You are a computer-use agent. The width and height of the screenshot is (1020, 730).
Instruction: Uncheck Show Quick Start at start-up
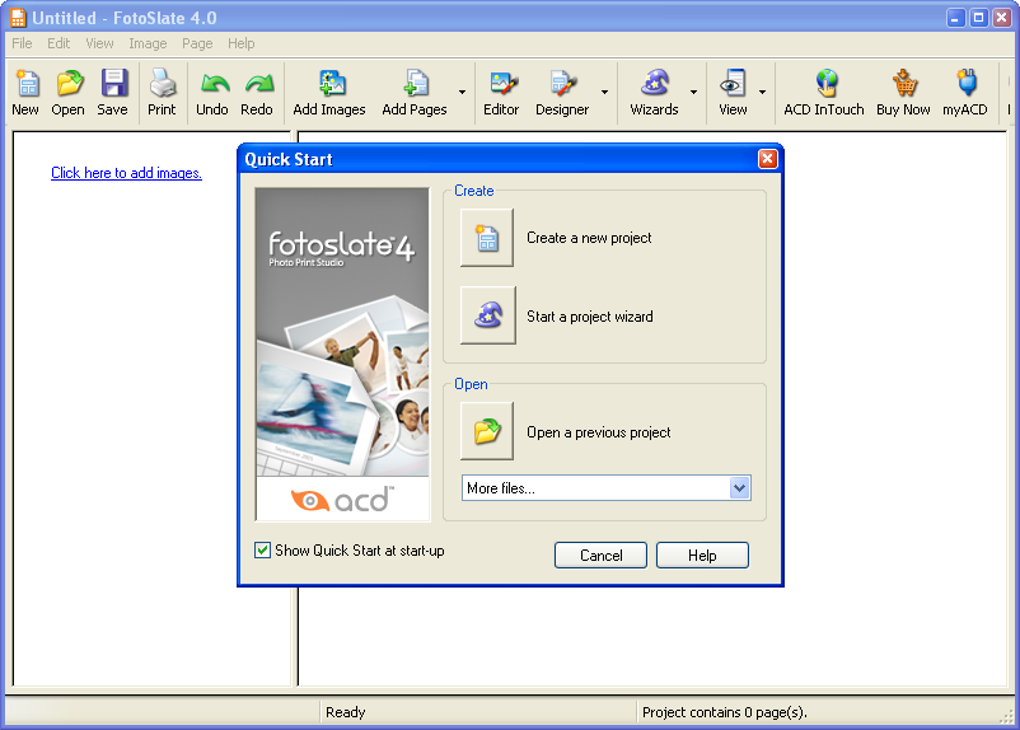[262, 550]
